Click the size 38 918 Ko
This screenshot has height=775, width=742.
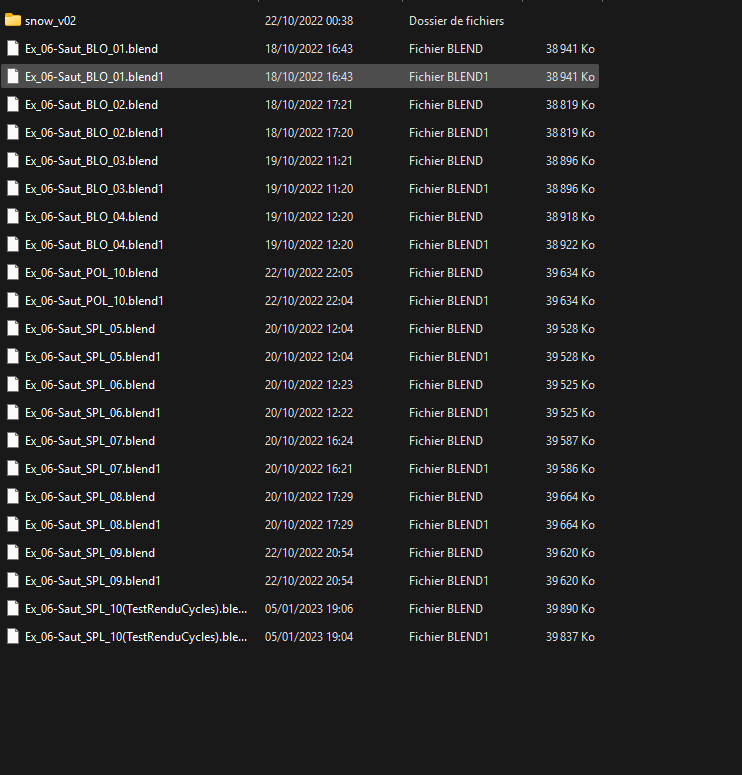[x=570, y=217]
